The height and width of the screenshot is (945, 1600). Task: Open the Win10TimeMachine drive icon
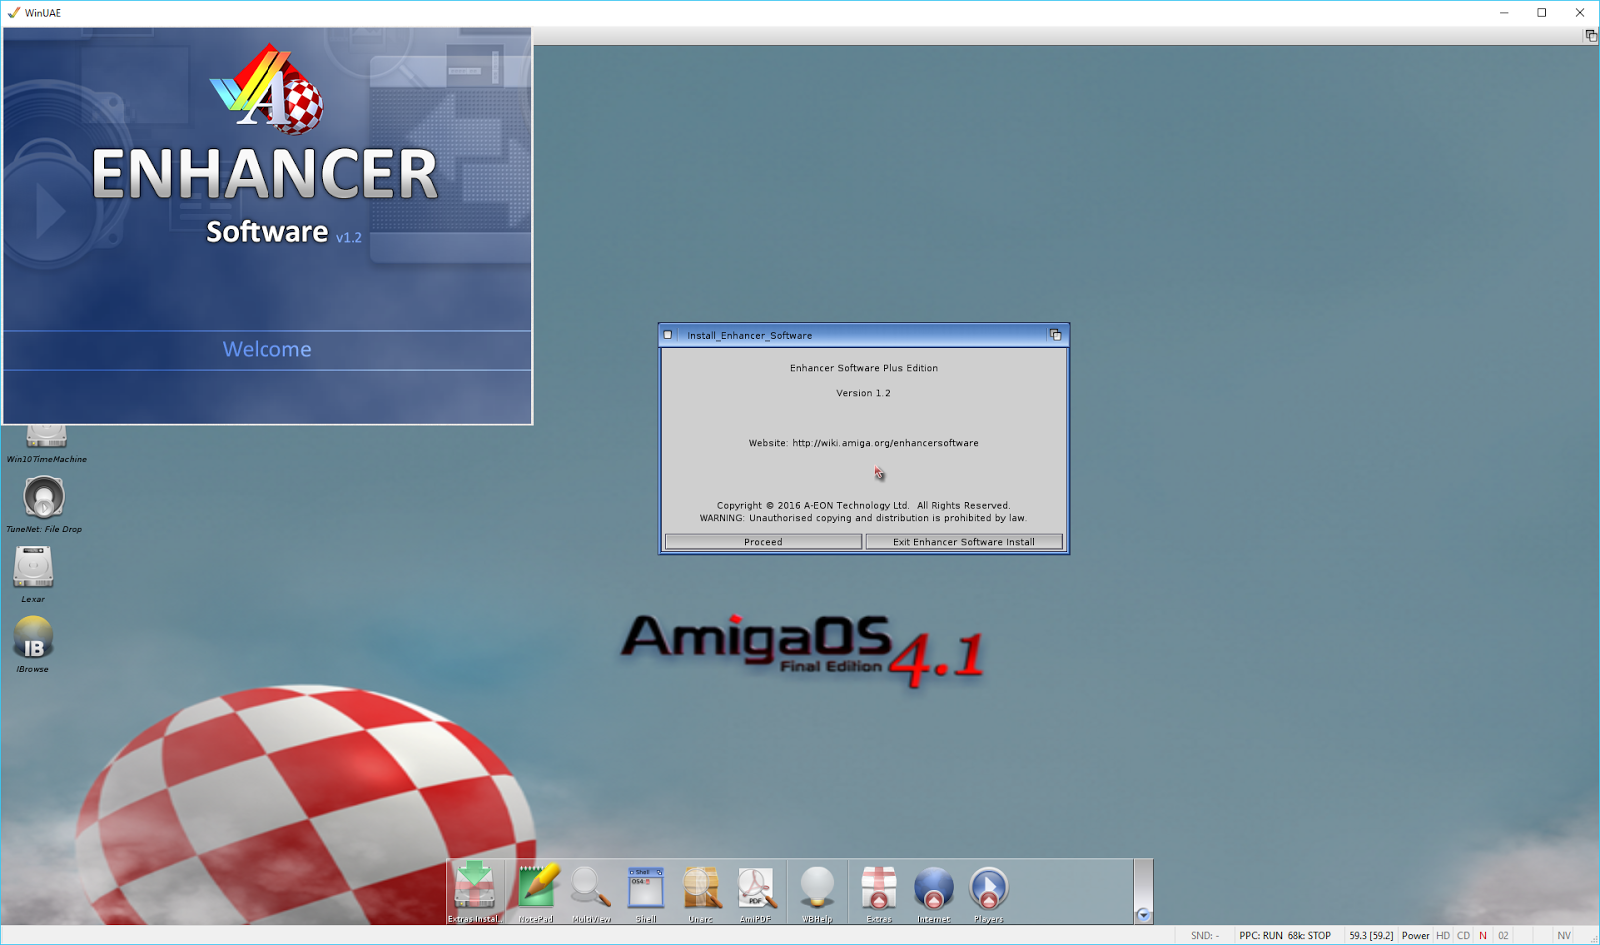coord(46,444)
